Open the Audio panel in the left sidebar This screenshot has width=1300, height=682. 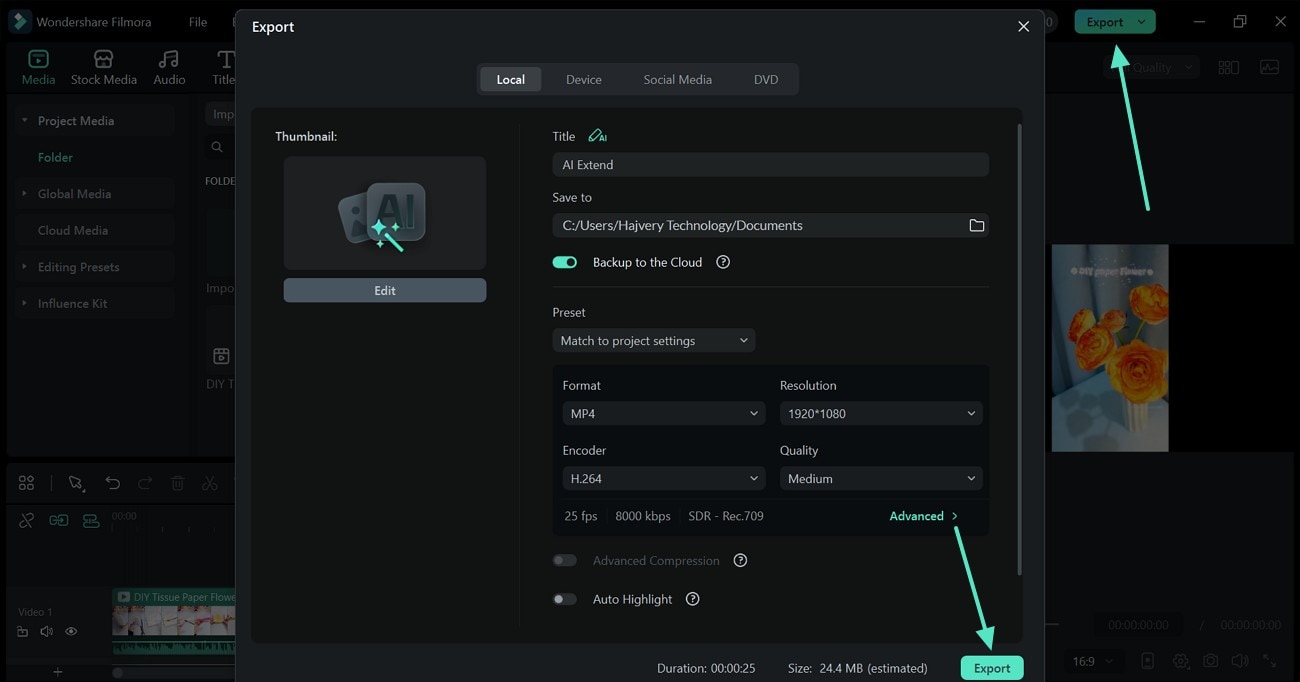(x=168, y=66)
